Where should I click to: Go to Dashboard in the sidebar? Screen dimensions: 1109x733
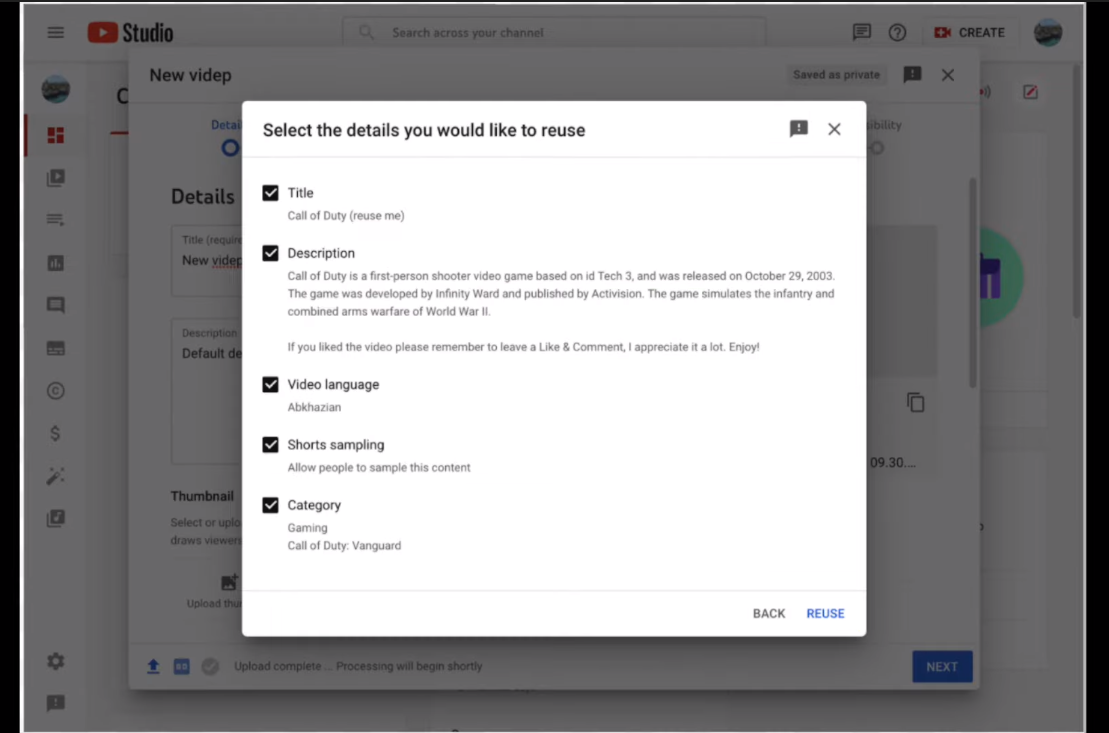point(55,135)
